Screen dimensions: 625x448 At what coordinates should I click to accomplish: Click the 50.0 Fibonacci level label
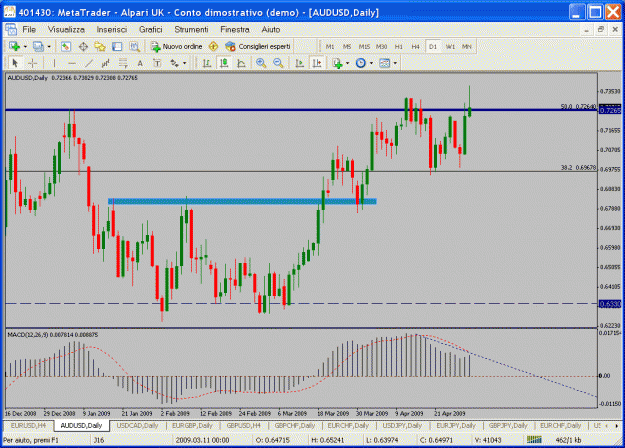(578, 106)
